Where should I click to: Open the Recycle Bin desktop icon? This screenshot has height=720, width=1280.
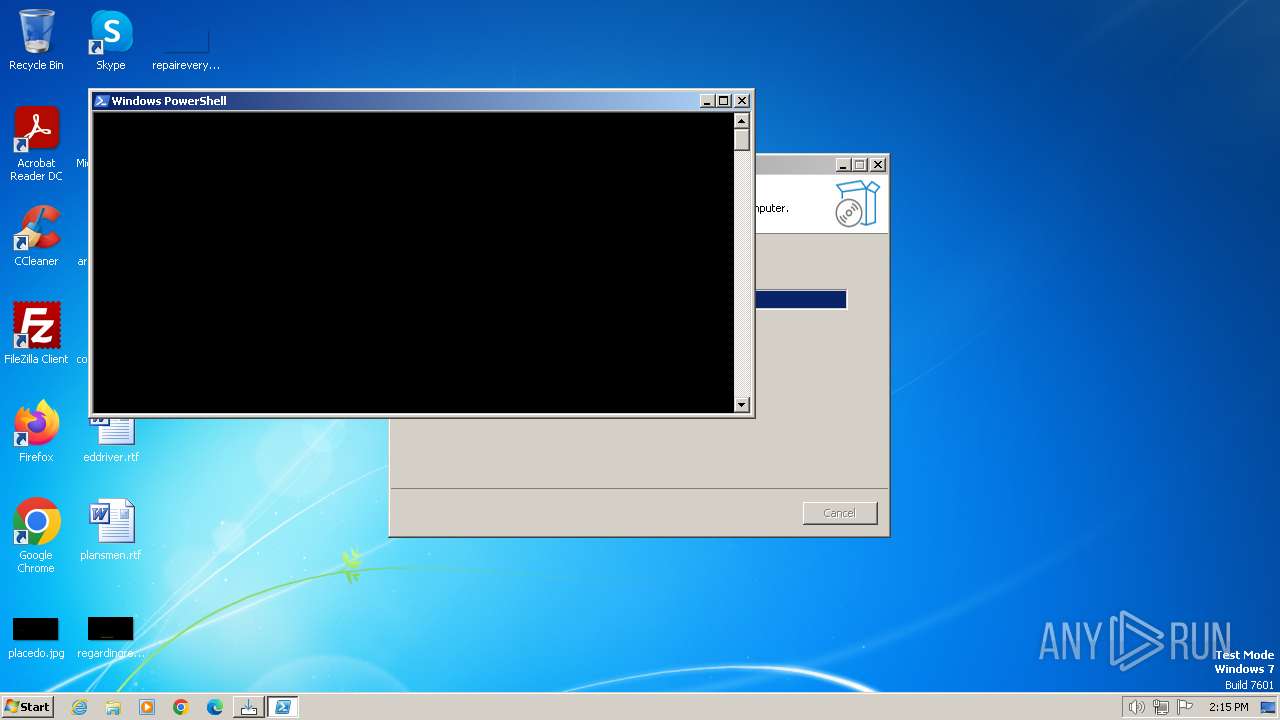[36, 40]
